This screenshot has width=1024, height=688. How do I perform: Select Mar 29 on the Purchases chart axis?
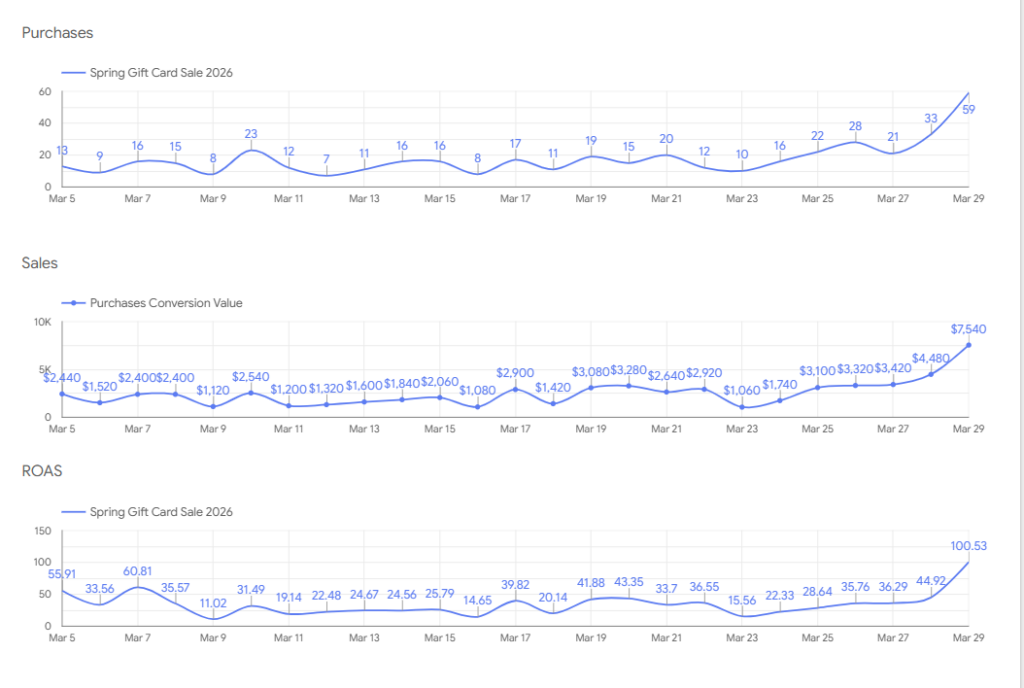tap(968, 199)
